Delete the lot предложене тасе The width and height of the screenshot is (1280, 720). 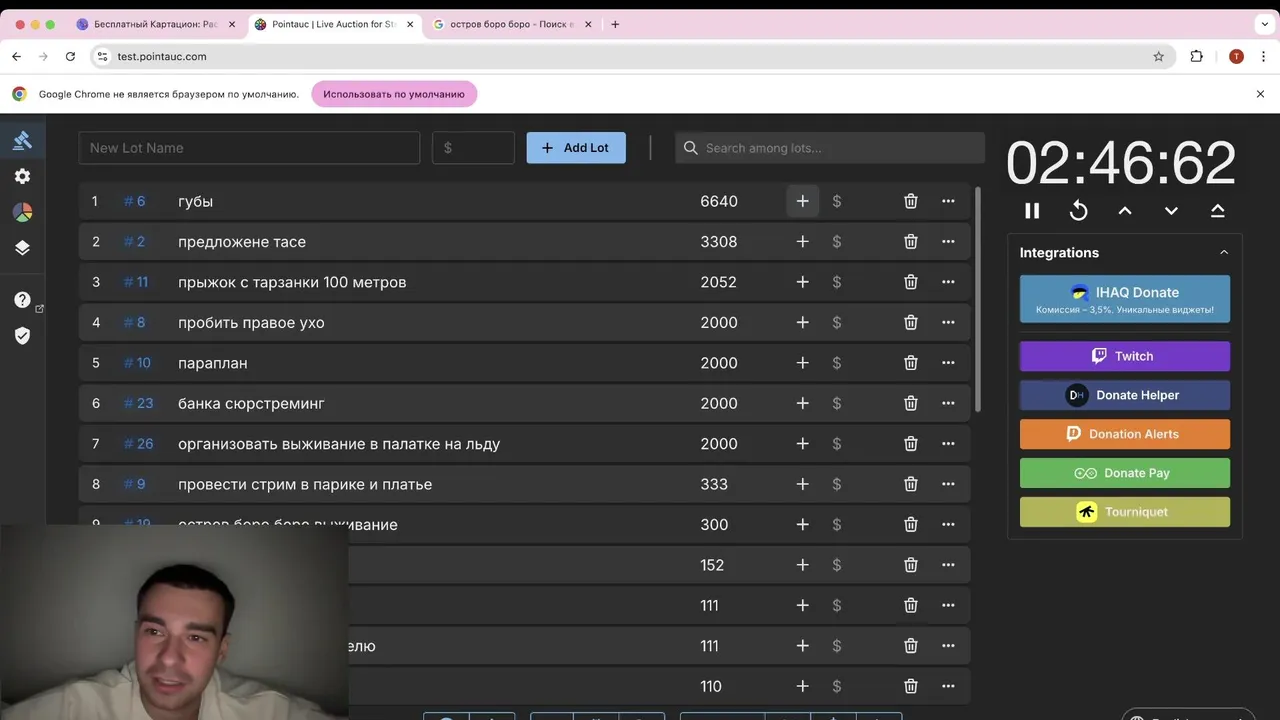(911, 242)
